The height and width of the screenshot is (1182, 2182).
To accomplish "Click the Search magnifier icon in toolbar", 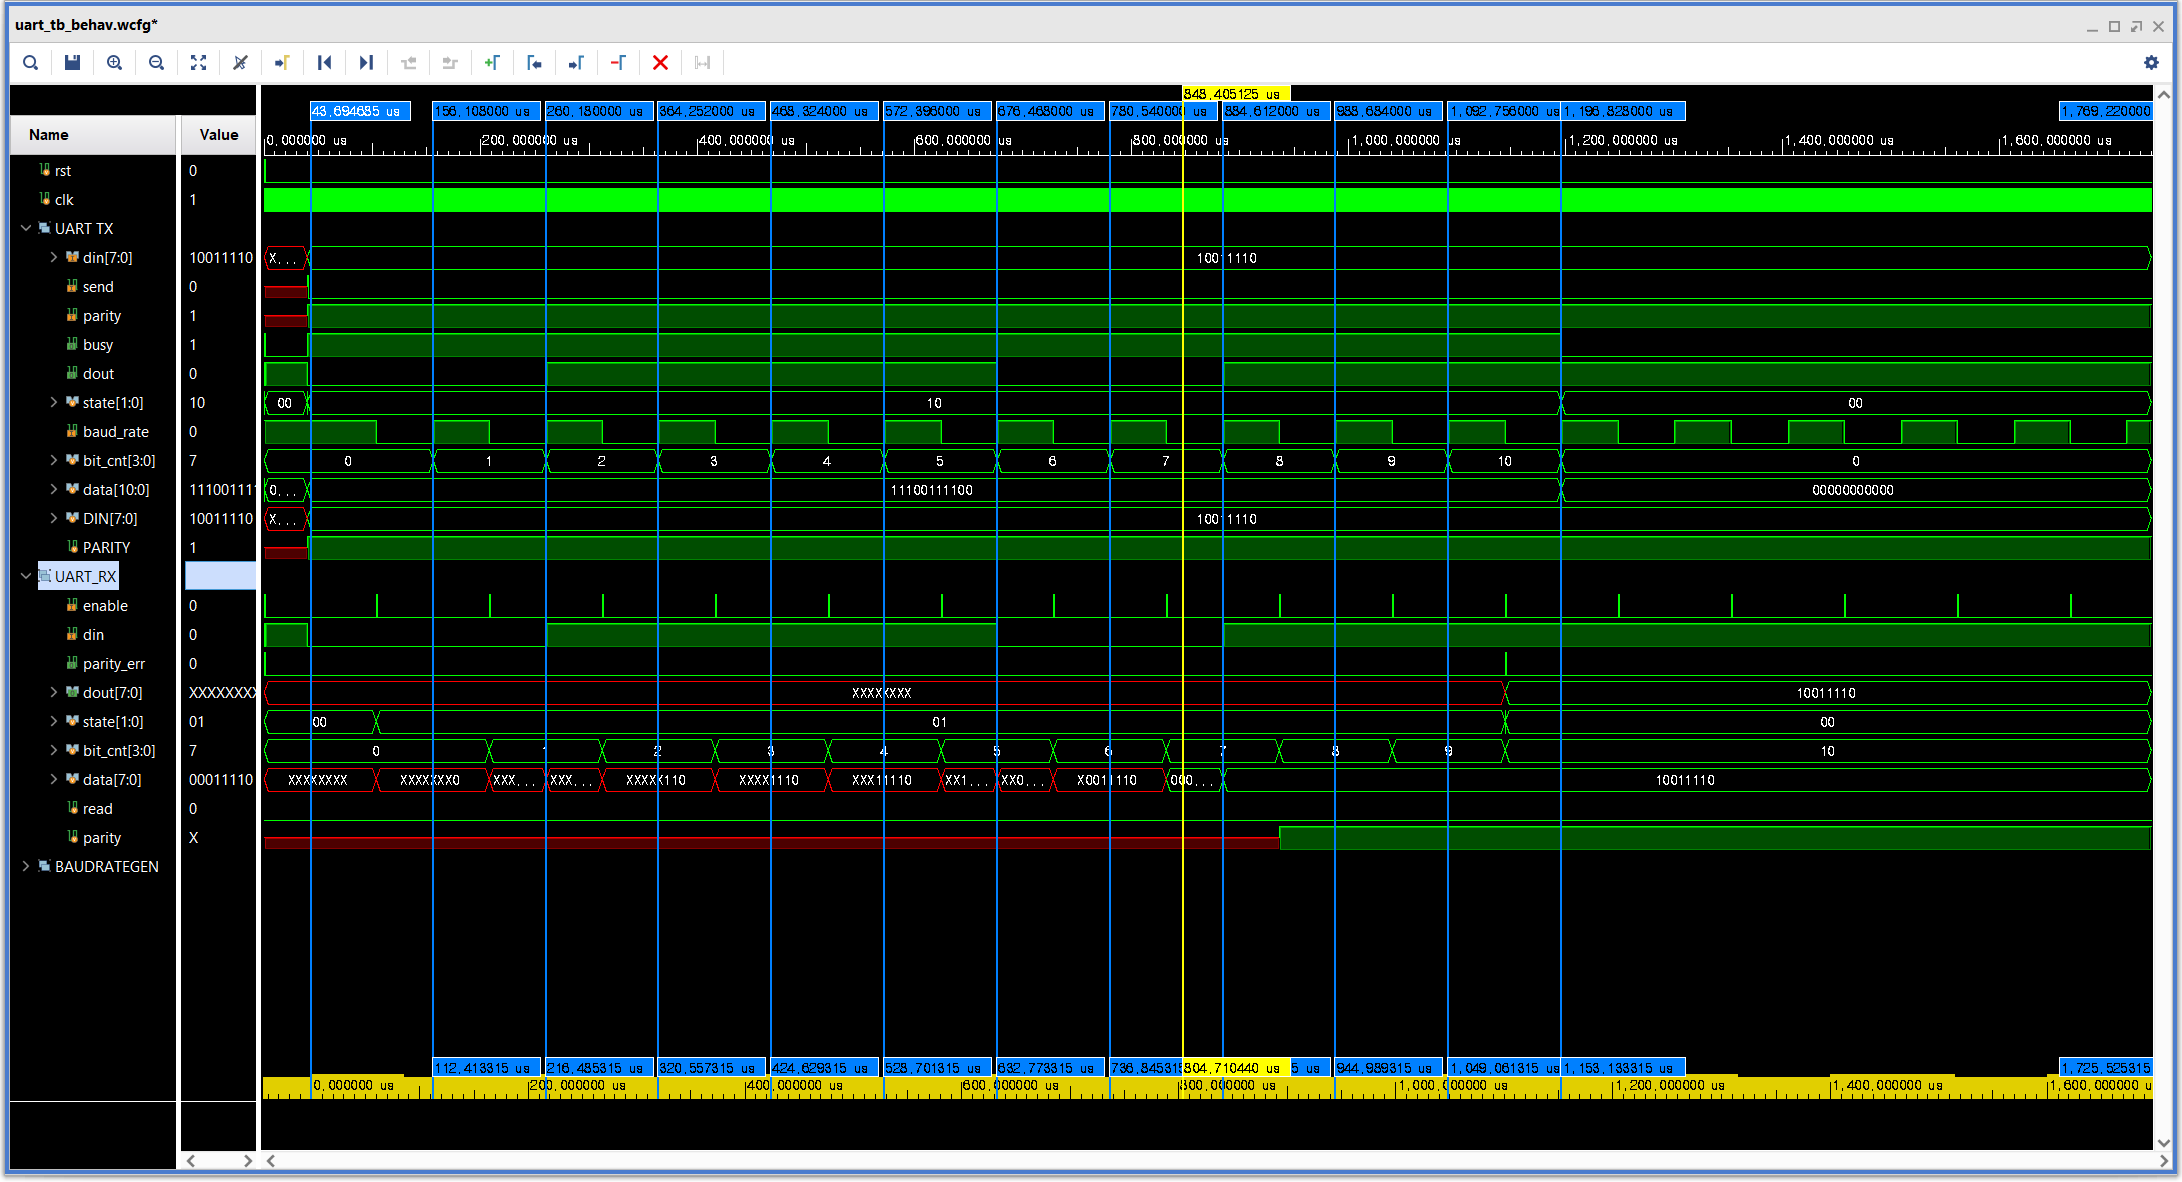I will [x=31, y=63].
